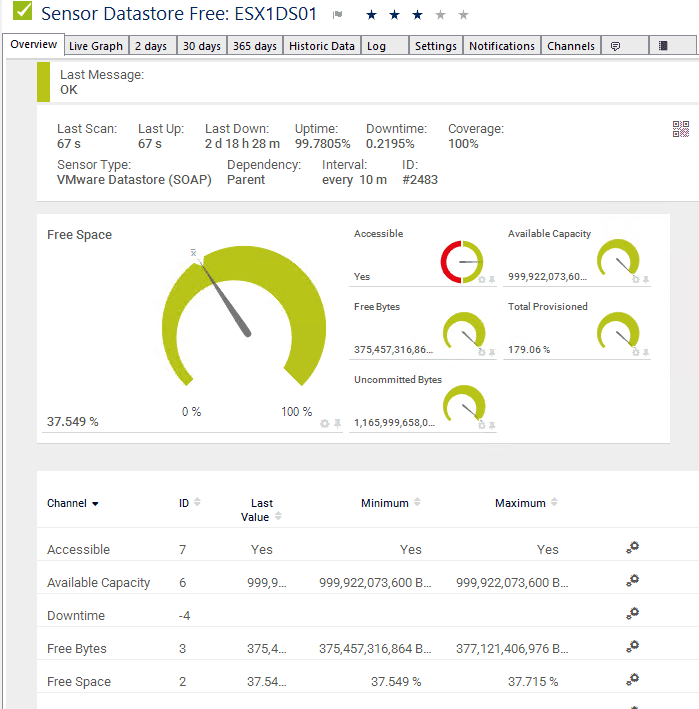Open the QR code icon
Screen dimensions: 699x709
click(x=681, y=129)
